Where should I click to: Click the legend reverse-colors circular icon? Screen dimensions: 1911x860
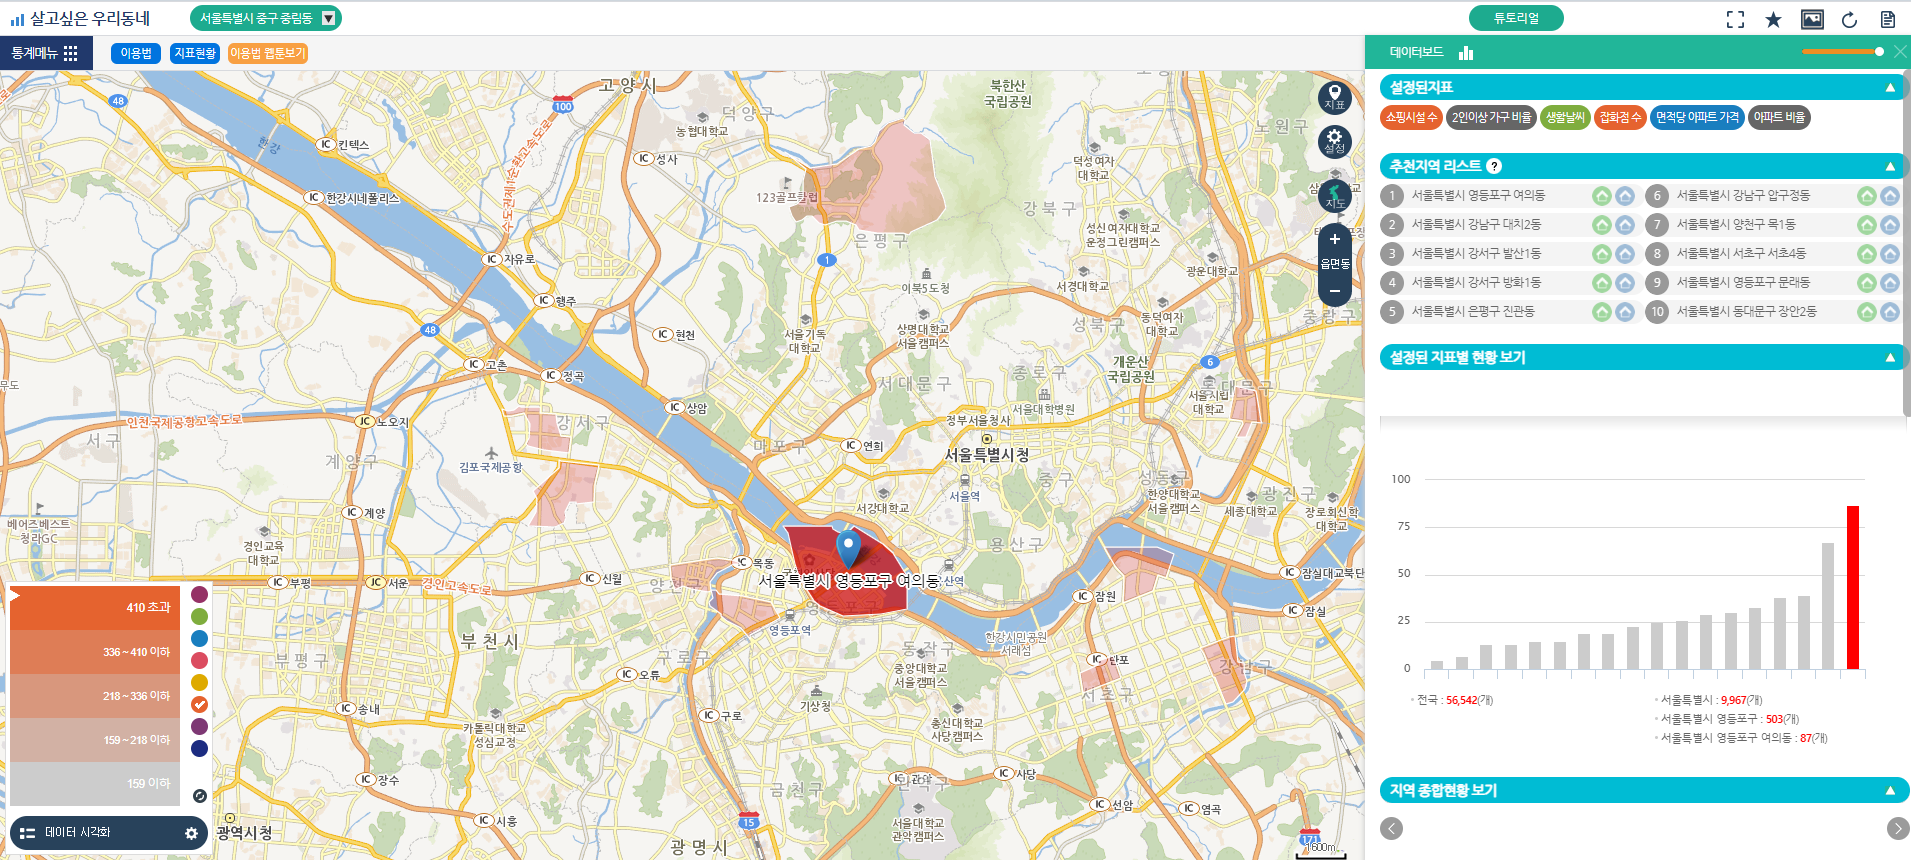click(x=199, y=796)
